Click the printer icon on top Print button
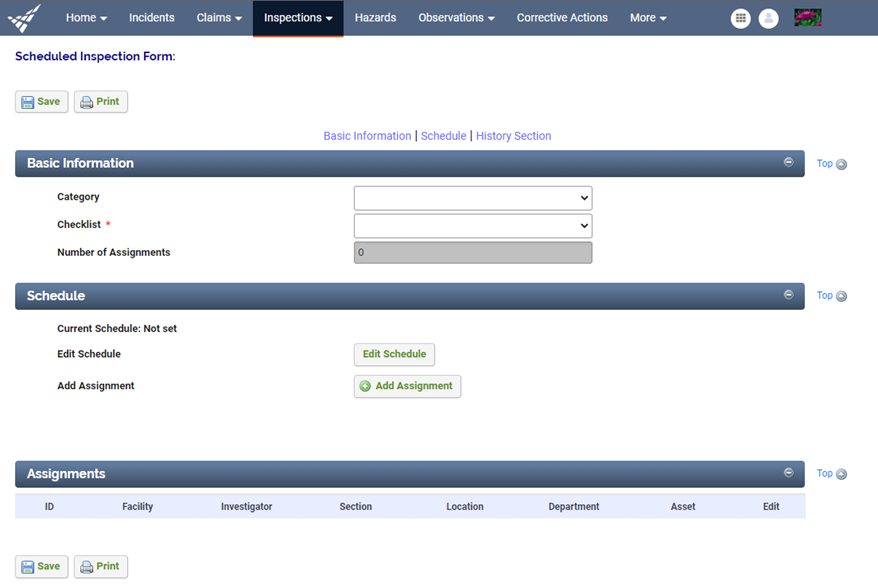Screen dimensions: 878x587 (x=85, y=101)
